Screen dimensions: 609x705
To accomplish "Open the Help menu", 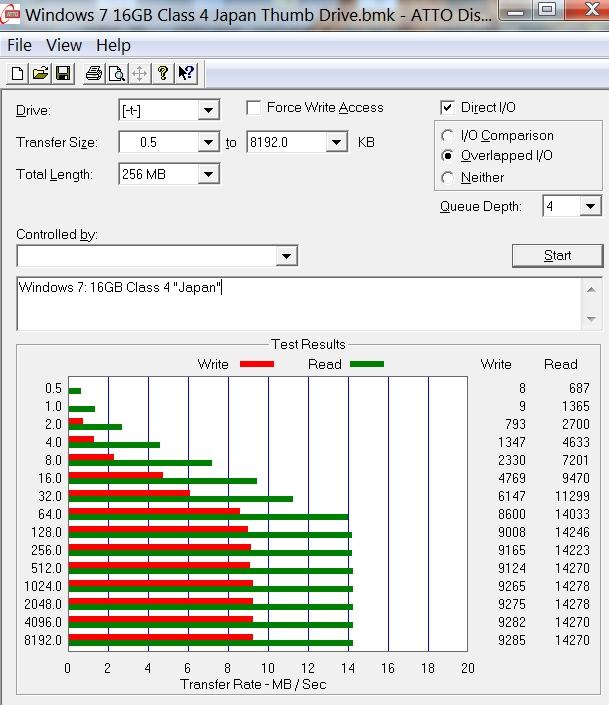I will pos(113,45).
